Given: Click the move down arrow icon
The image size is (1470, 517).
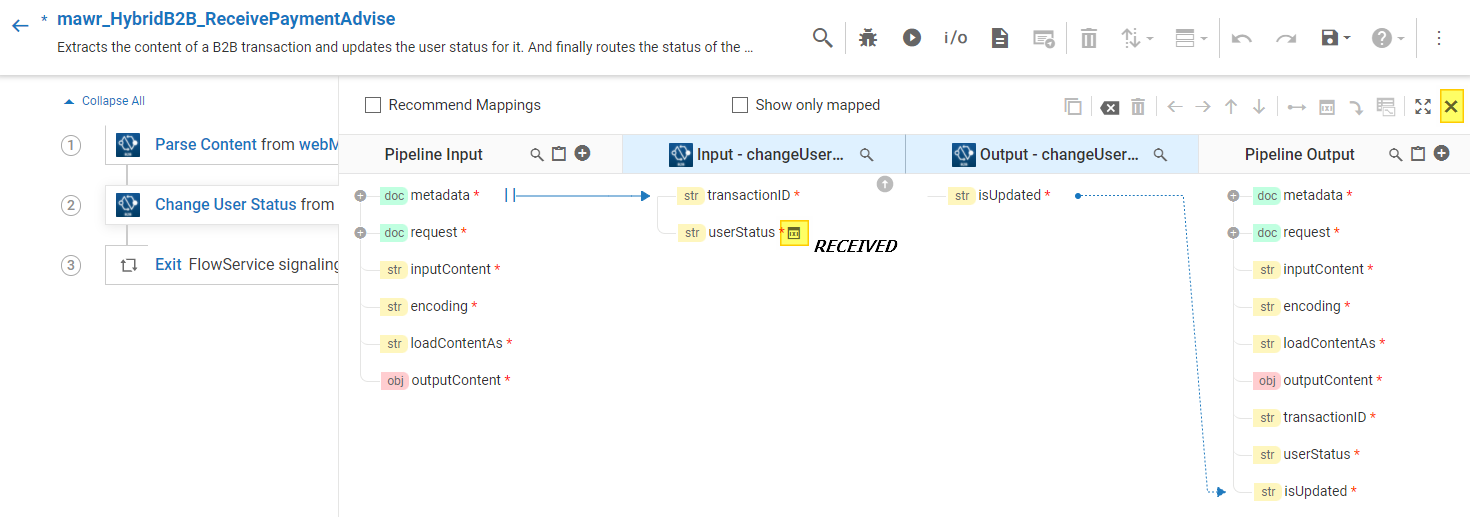Looking at the screenshot, I should [x=1259, y=107].
